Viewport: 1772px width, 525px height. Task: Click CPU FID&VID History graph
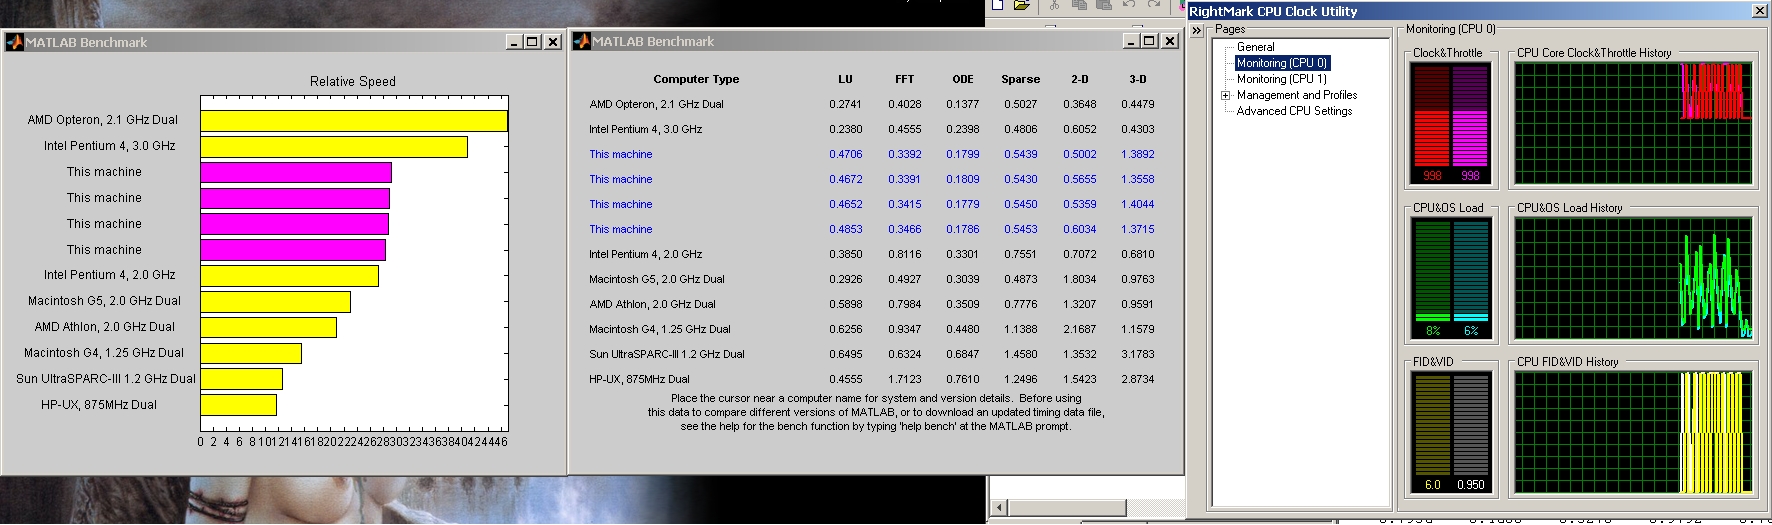tap(1633, 433)
